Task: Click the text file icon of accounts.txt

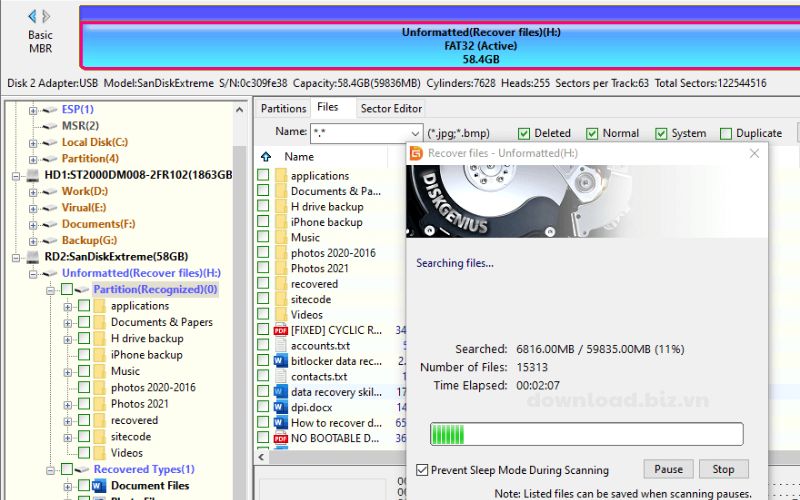Action: pos(282,346)
